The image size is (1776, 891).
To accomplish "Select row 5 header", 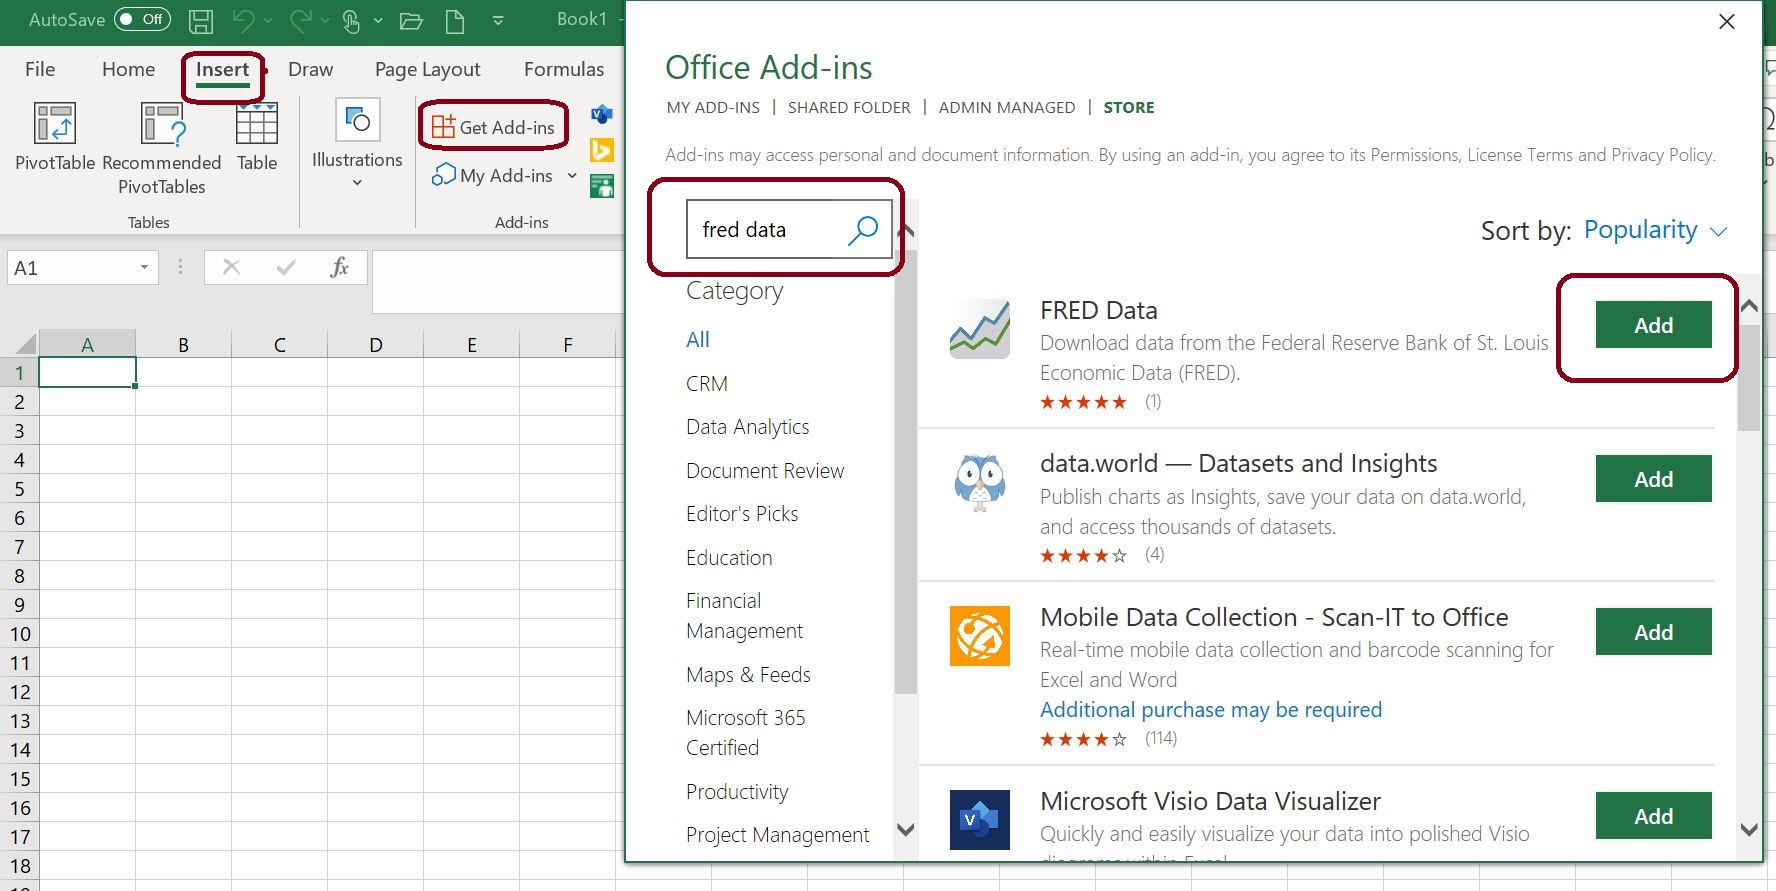I will [x=19, y=489].
